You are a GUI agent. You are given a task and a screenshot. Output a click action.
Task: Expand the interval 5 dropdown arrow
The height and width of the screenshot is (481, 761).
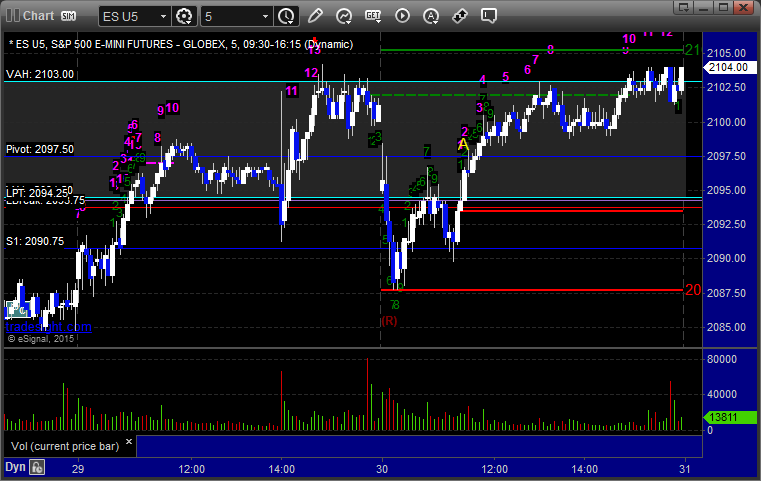point(265,17)
